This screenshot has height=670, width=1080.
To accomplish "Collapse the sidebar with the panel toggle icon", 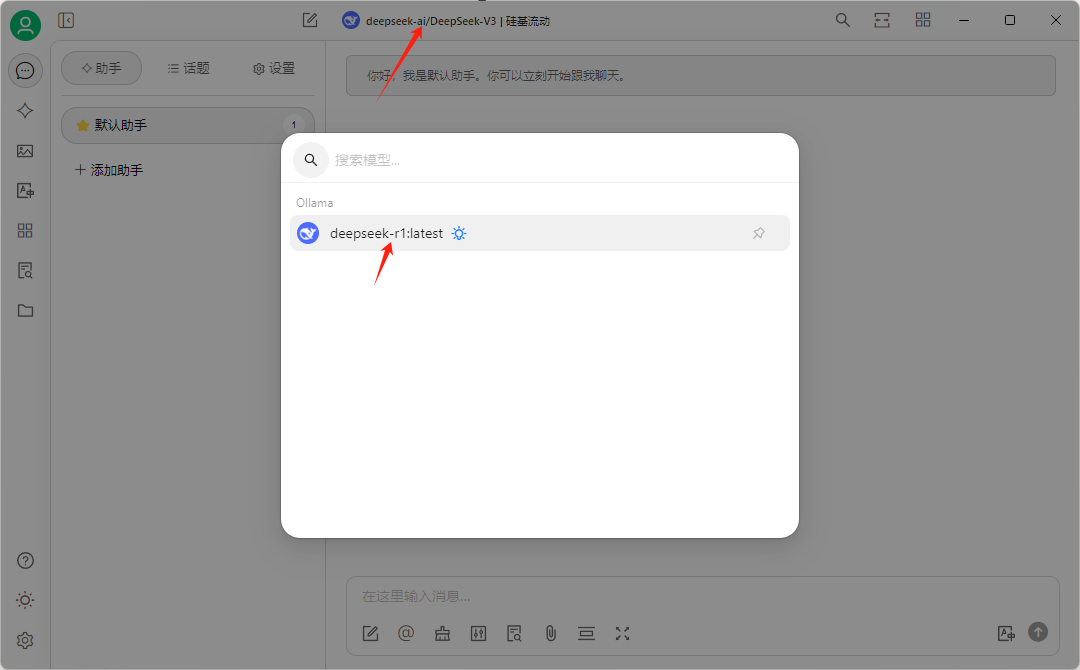I will click(66, 21).
